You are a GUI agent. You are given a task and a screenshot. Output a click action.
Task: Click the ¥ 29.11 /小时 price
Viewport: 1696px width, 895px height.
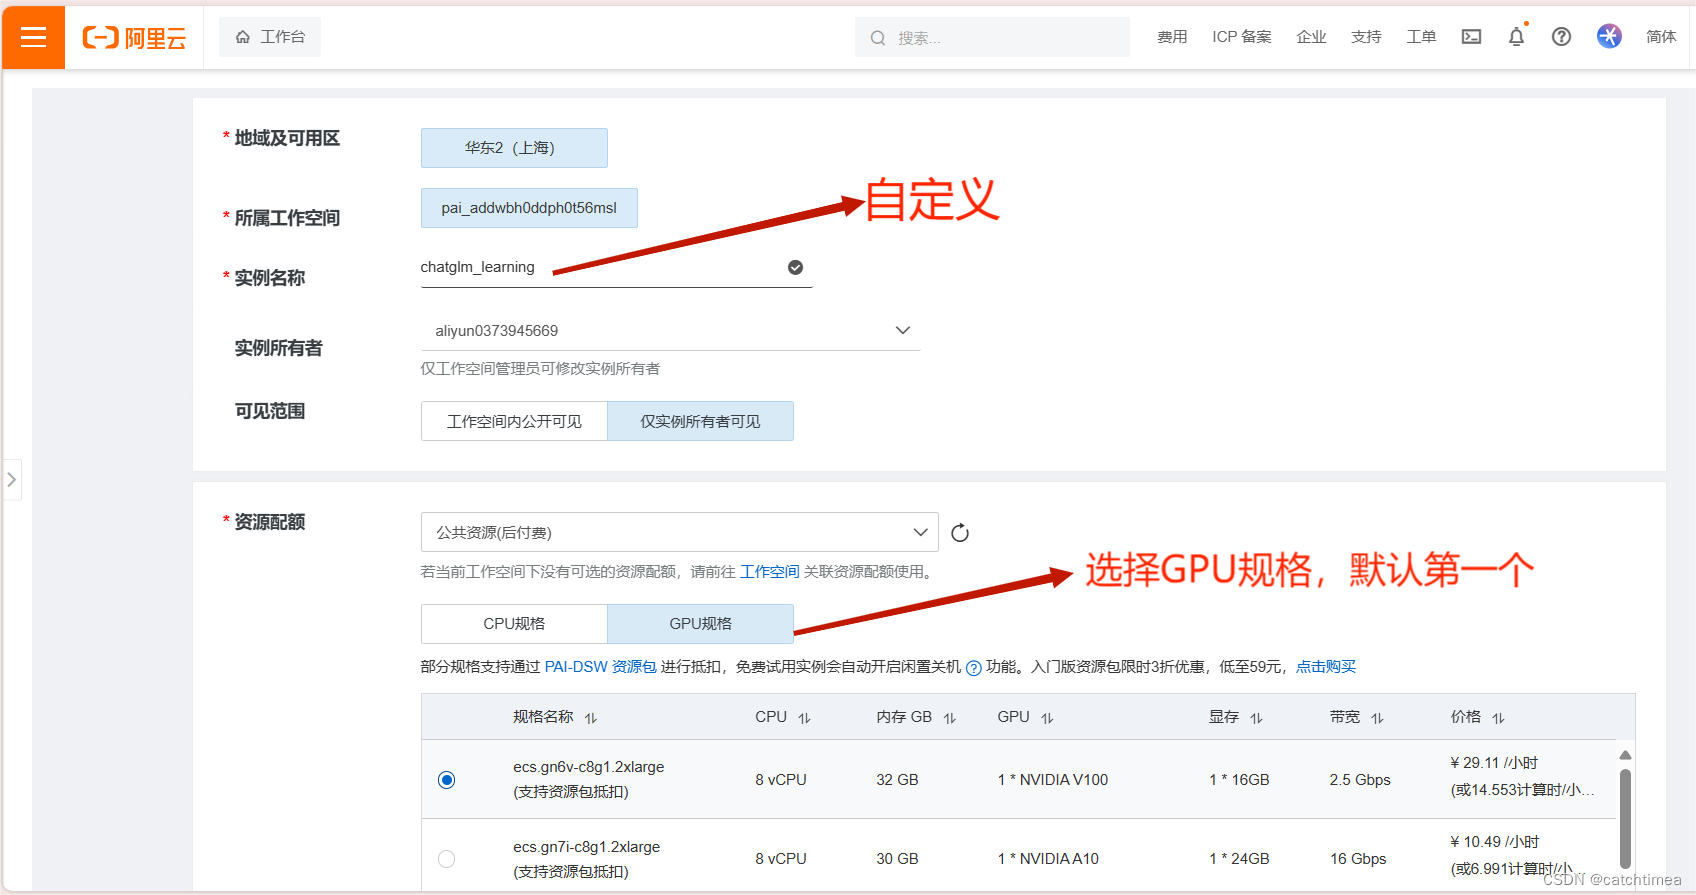click(1494, 763)
